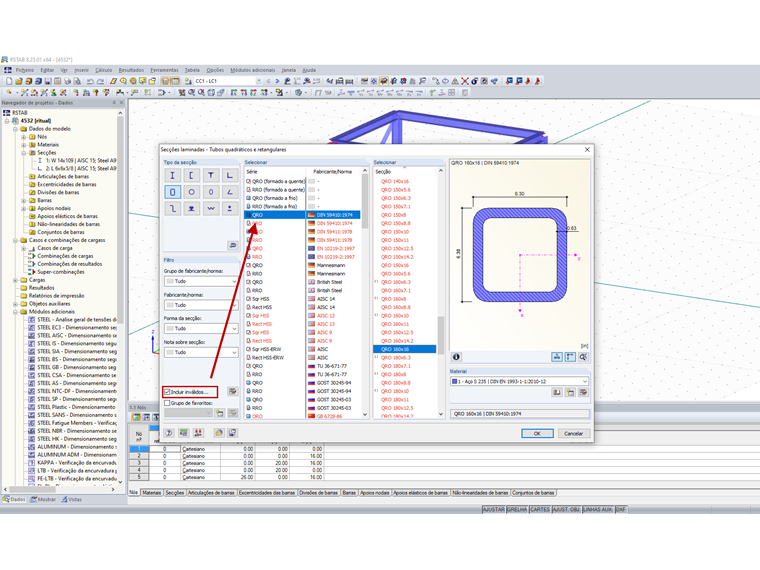Open the Fabricante/norma filter dropdown
Viewport: 760px width, 570px height.
201,305
